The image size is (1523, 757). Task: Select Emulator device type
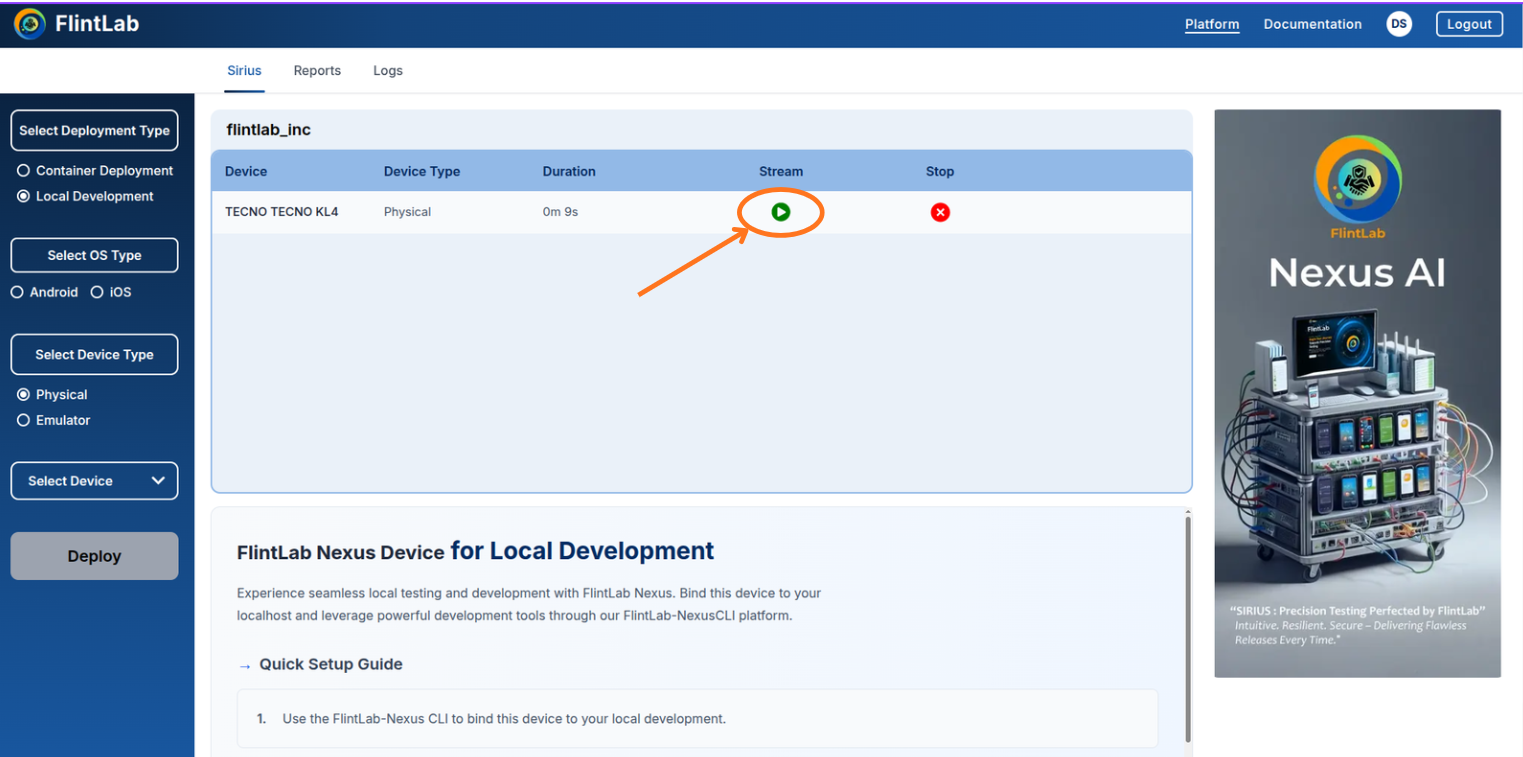[x=24, y=421]
